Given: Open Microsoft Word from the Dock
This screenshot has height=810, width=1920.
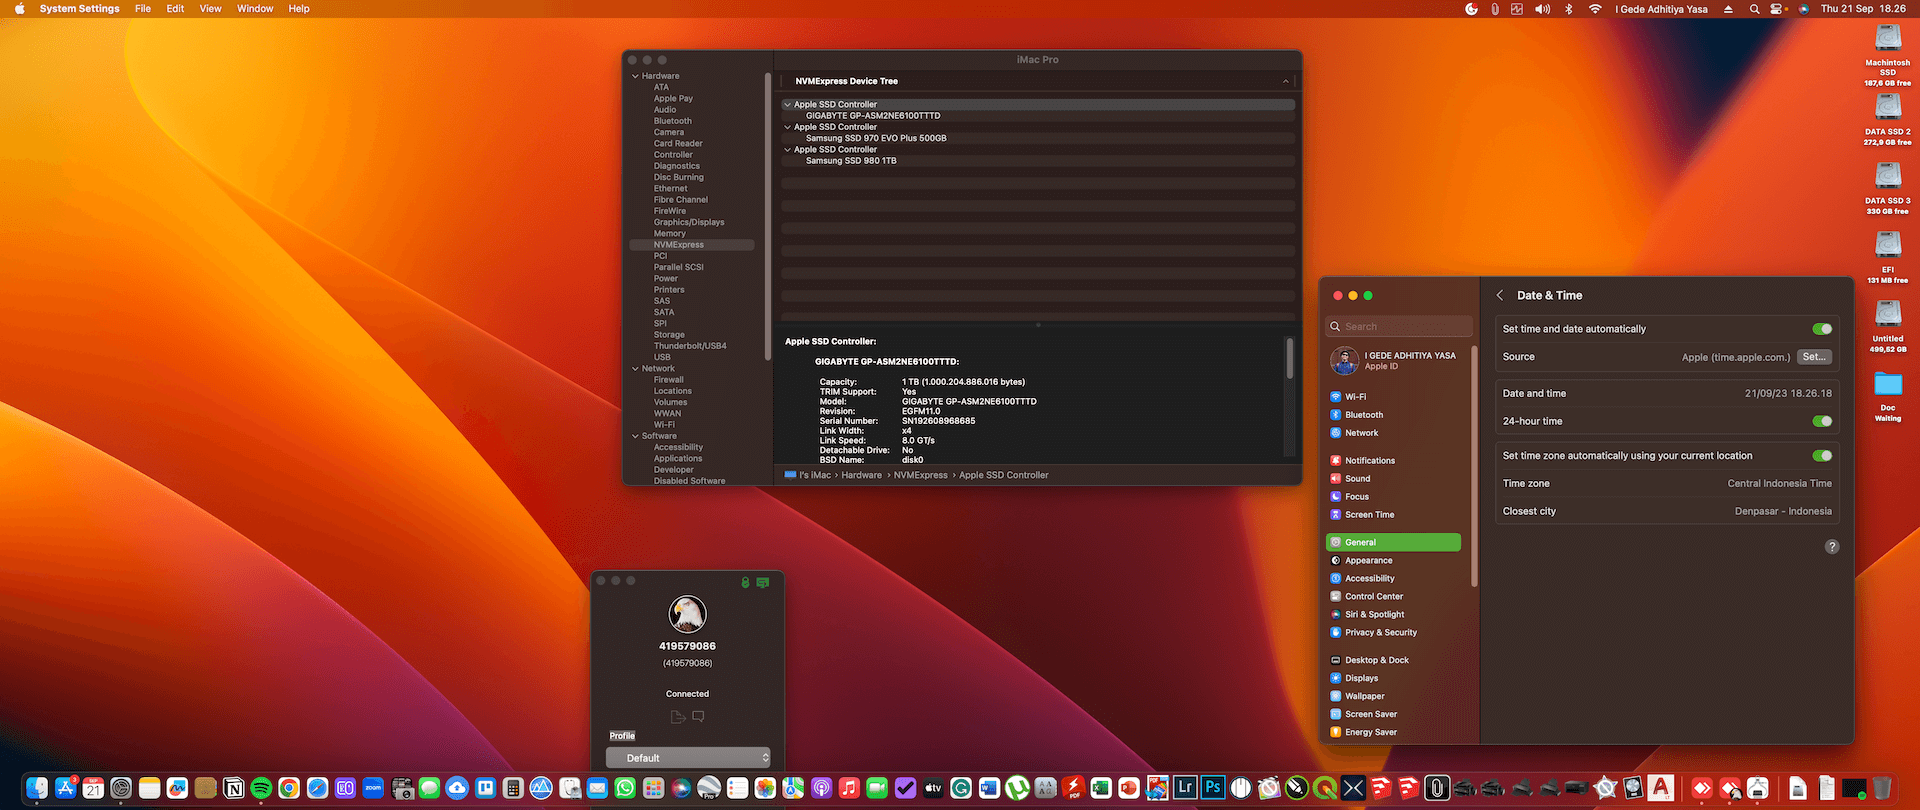Looking at the screenshot, I should [989, 788].
